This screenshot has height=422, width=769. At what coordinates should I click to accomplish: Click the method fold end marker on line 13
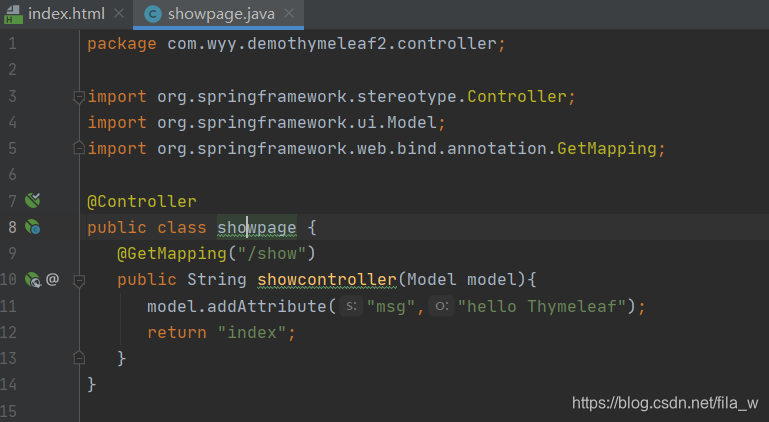(78, 358)
